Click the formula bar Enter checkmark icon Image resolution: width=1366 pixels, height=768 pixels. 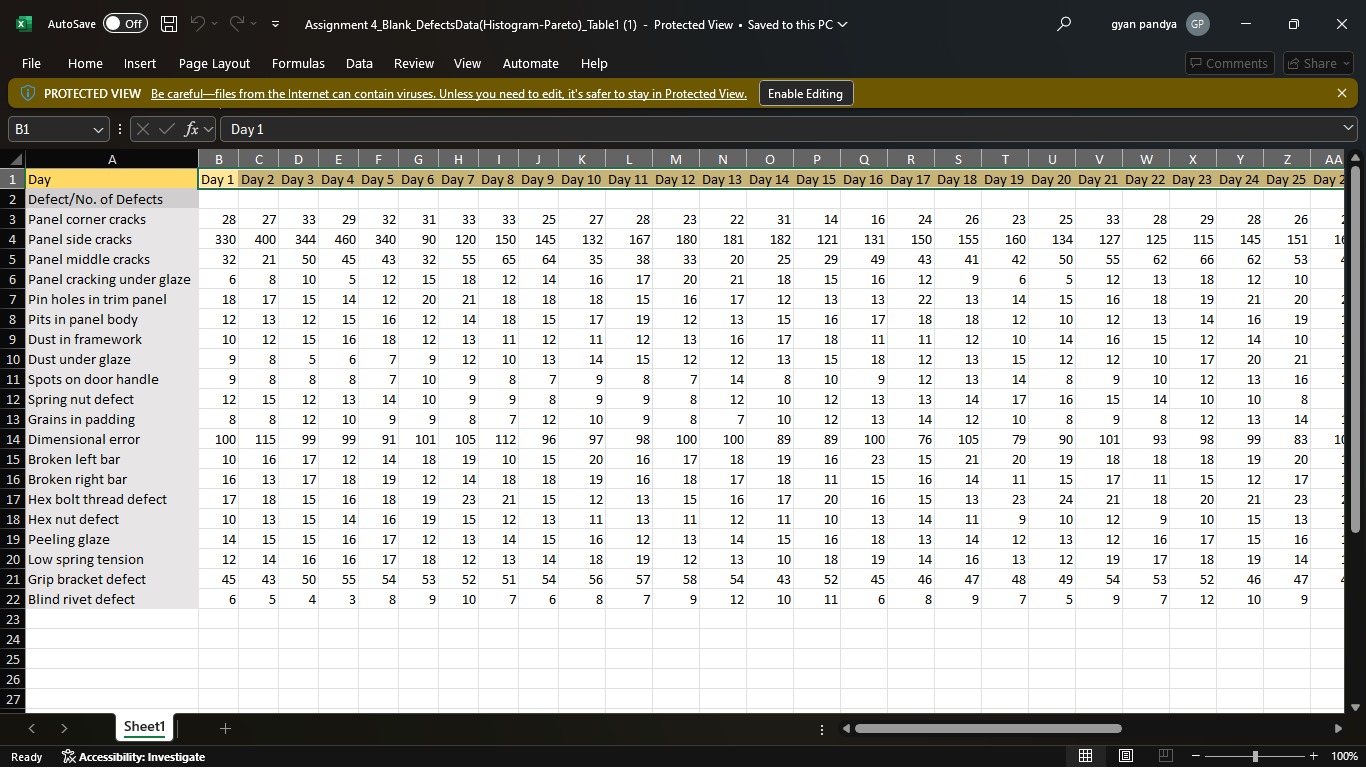click(x=167, y=129)
